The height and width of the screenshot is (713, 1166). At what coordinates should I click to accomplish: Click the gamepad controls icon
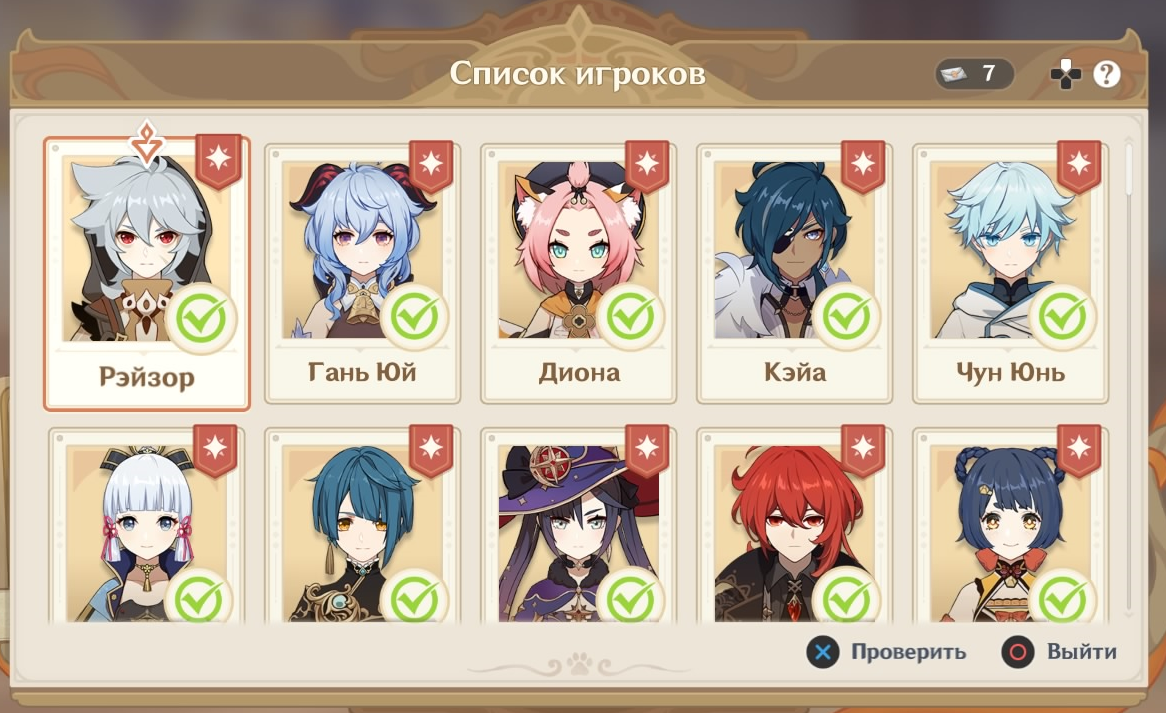(x=1066, y=74)
